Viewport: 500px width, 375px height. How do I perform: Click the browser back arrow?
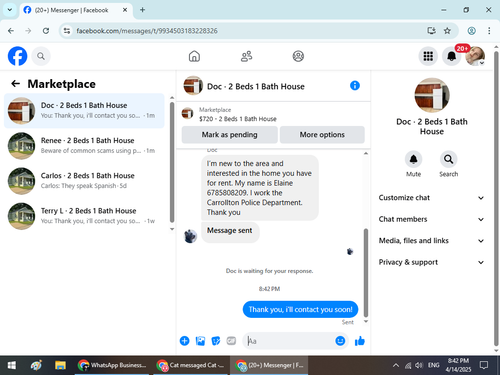point(11,31)
